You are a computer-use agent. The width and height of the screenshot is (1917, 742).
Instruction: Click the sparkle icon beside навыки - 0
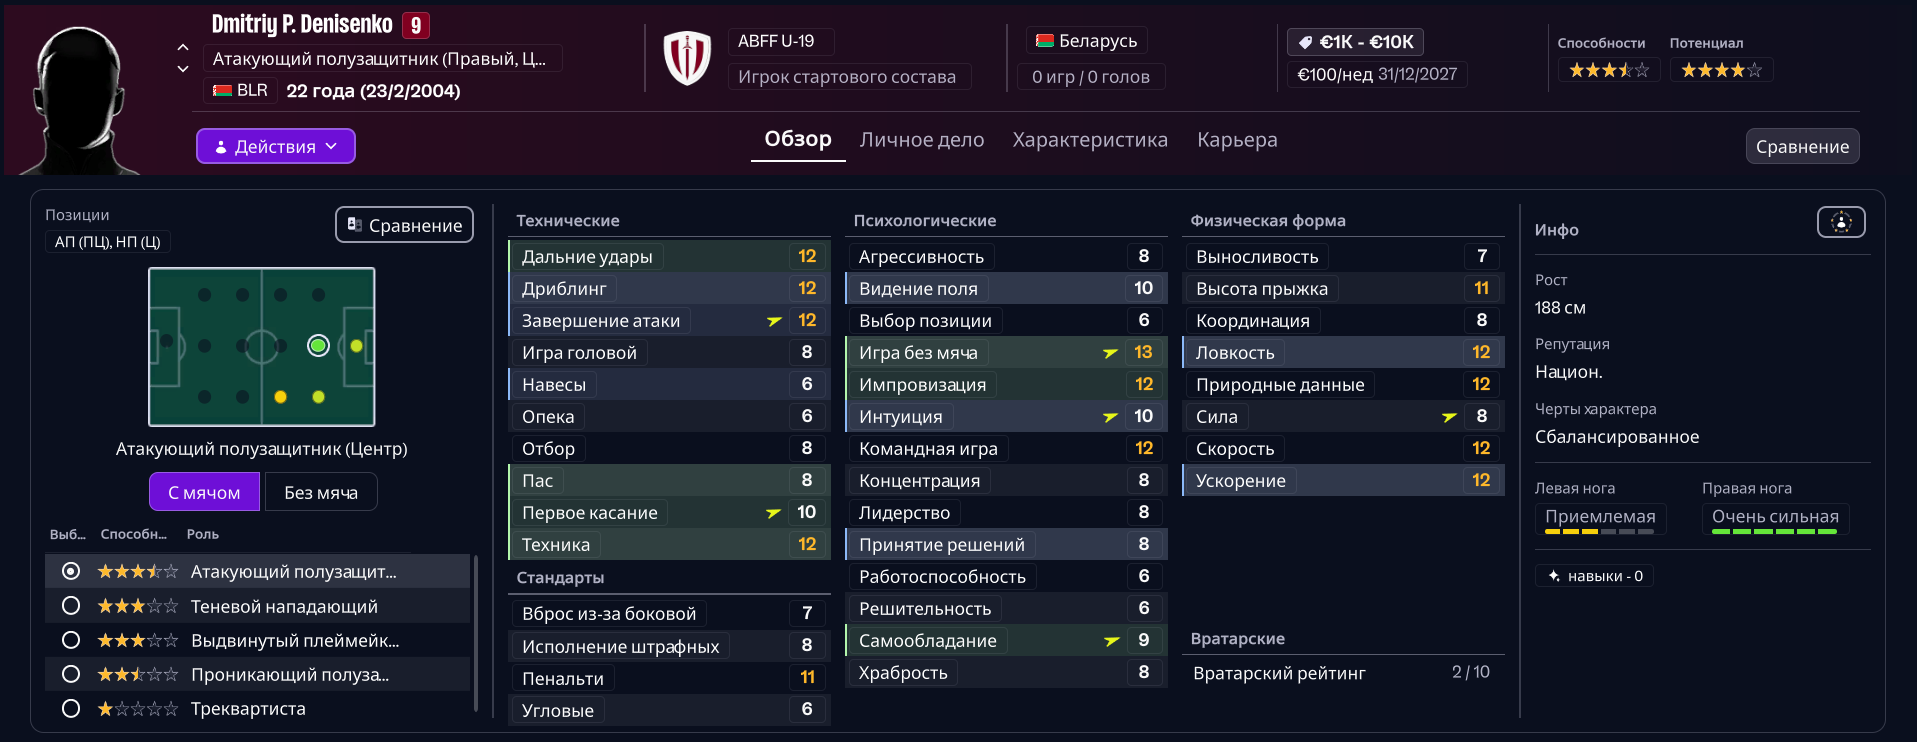click(1554, 576)
